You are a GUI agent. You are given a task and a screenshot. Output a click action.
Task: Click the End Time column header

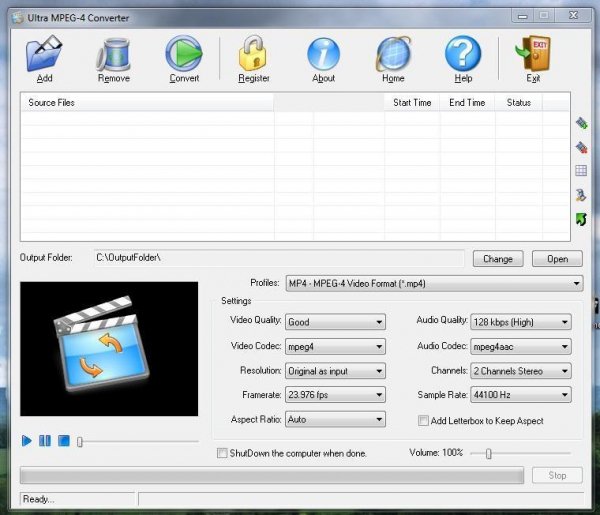point(467,103)
